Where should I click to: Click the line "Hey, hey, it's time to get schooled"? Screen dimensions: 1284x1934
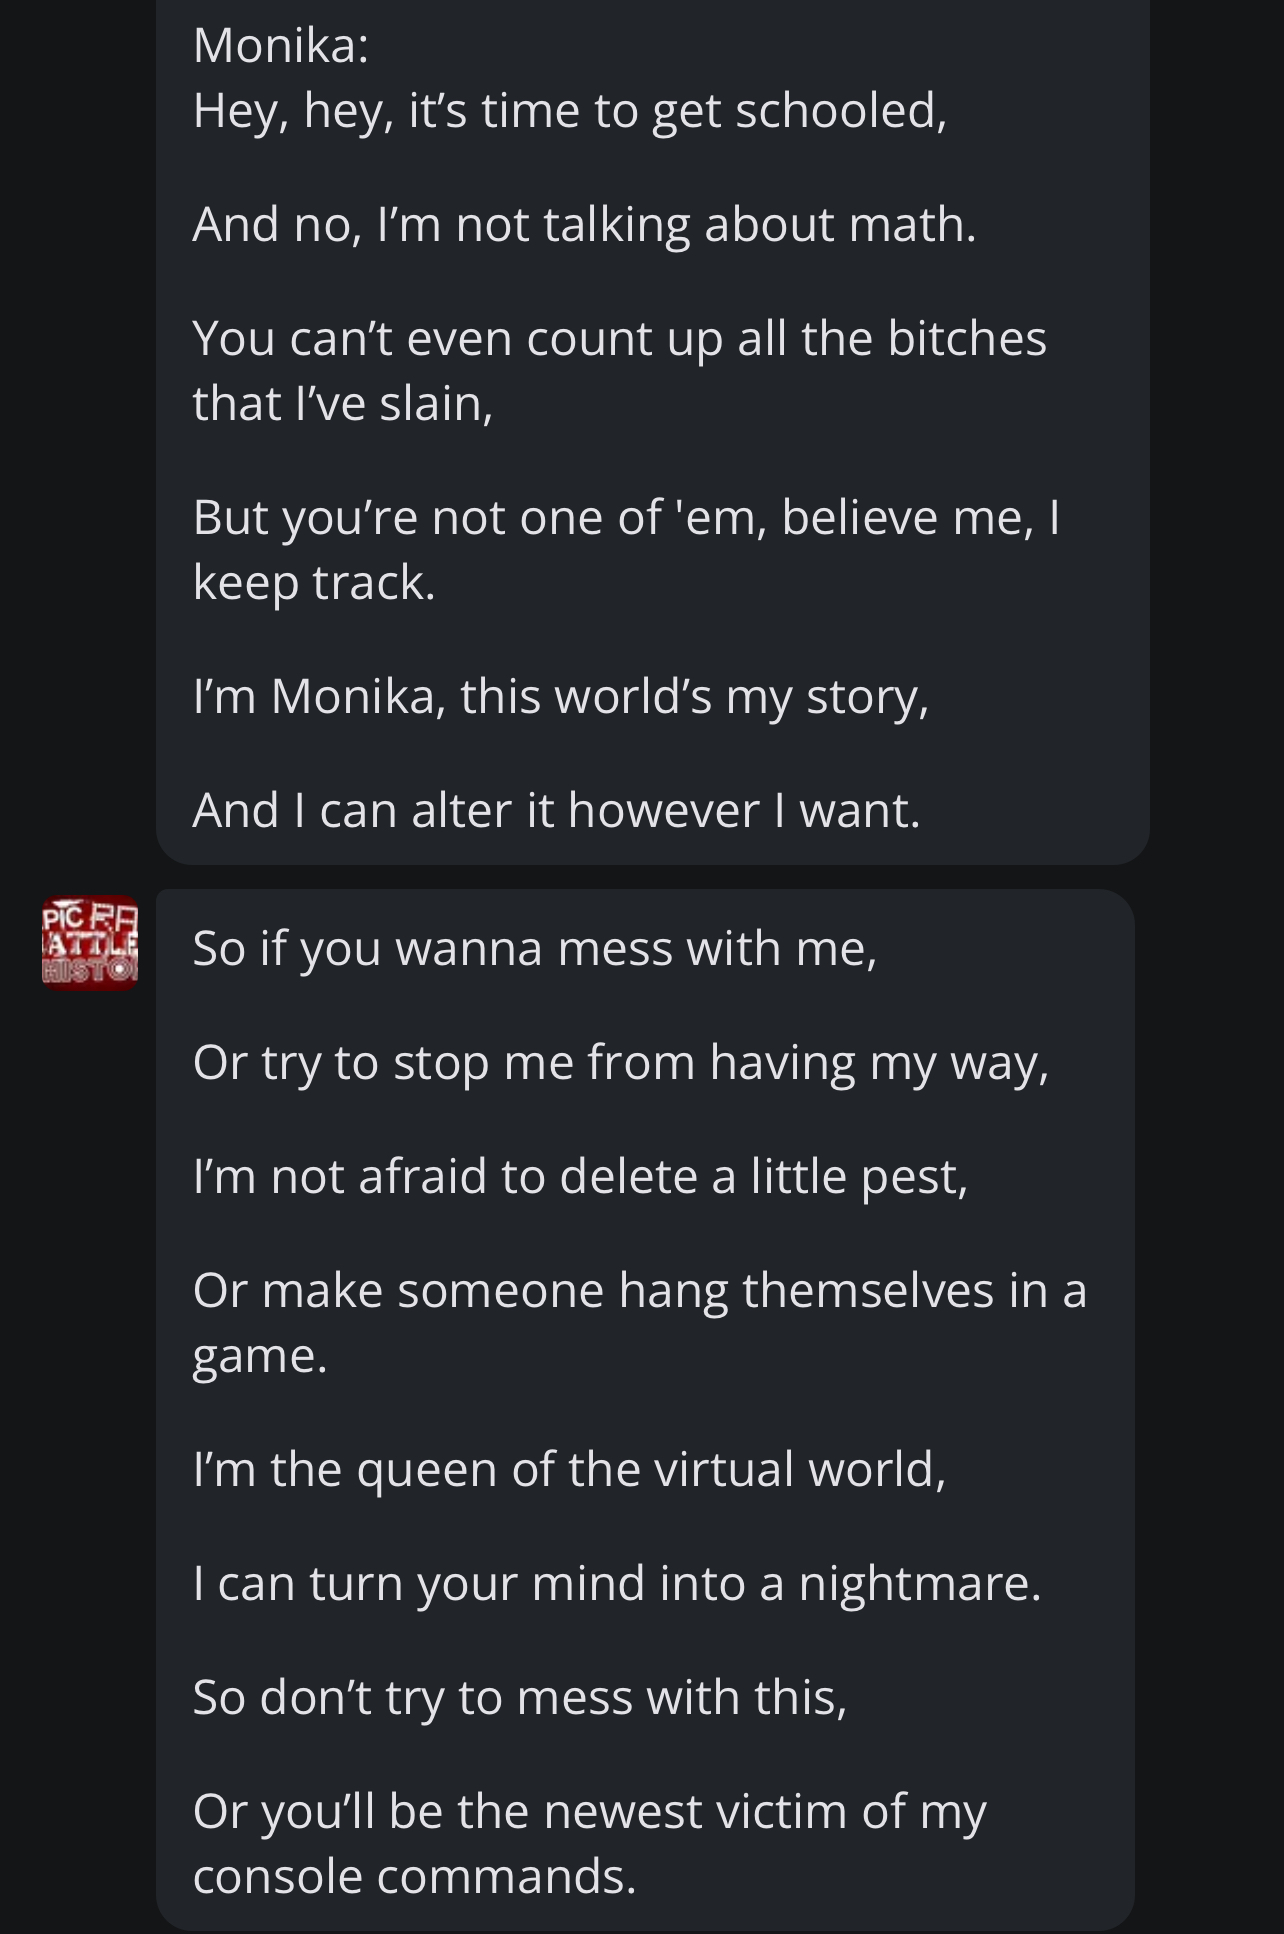(569, 110)
